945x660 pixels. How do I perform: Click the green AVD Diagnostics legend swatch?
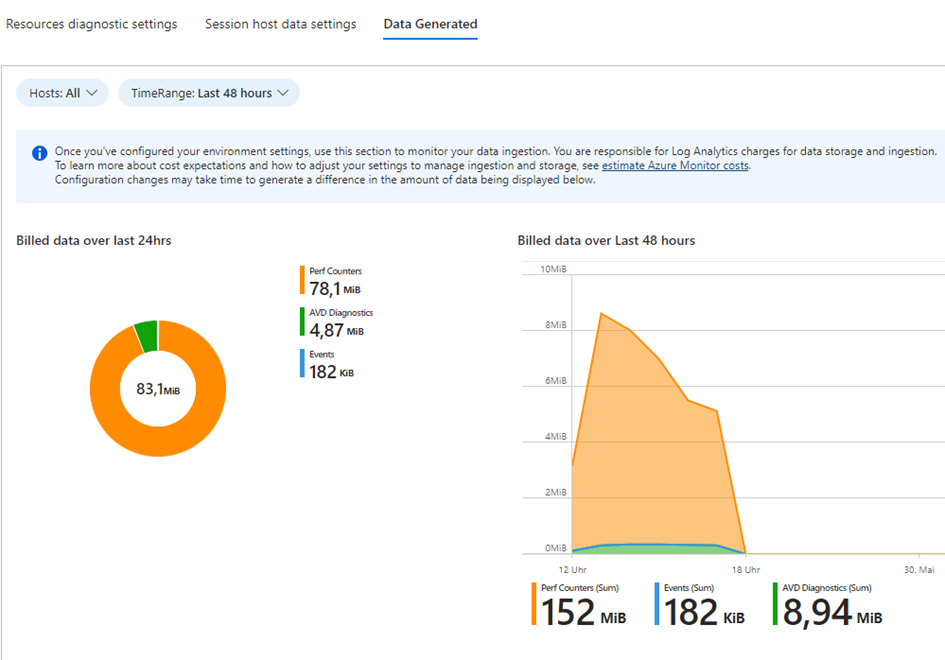[302, 322]
